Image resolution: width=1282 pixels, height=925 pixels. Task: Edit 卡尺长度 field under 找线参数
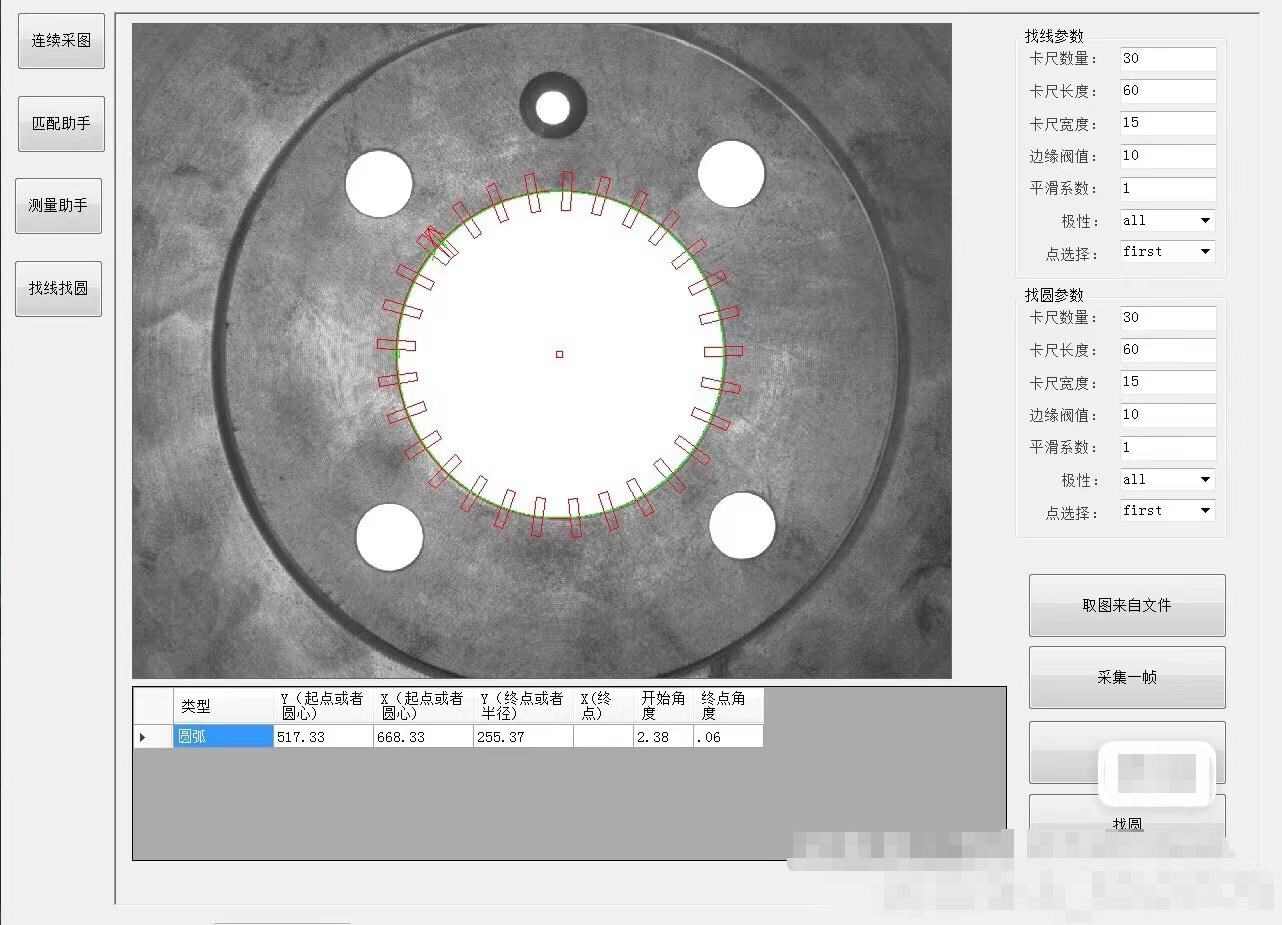click(1168, 91)
